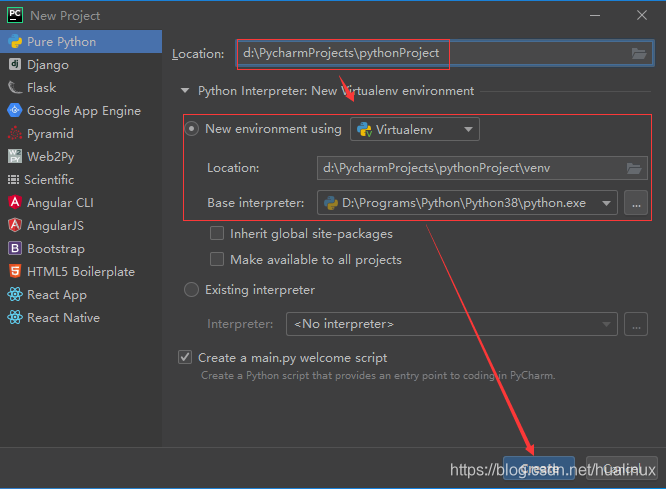Viewport: 666px width, 489px height.
Task: Click the venv Location path field
Action: (x=482, y=168)
